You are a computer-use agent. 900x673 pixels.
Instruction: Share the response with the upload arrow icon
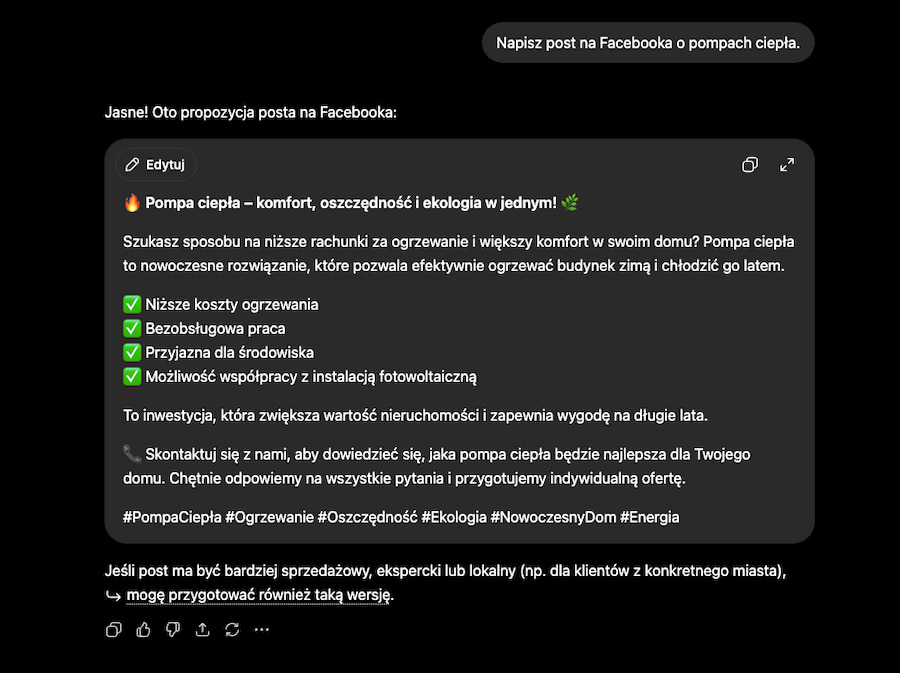pos(203,629)
